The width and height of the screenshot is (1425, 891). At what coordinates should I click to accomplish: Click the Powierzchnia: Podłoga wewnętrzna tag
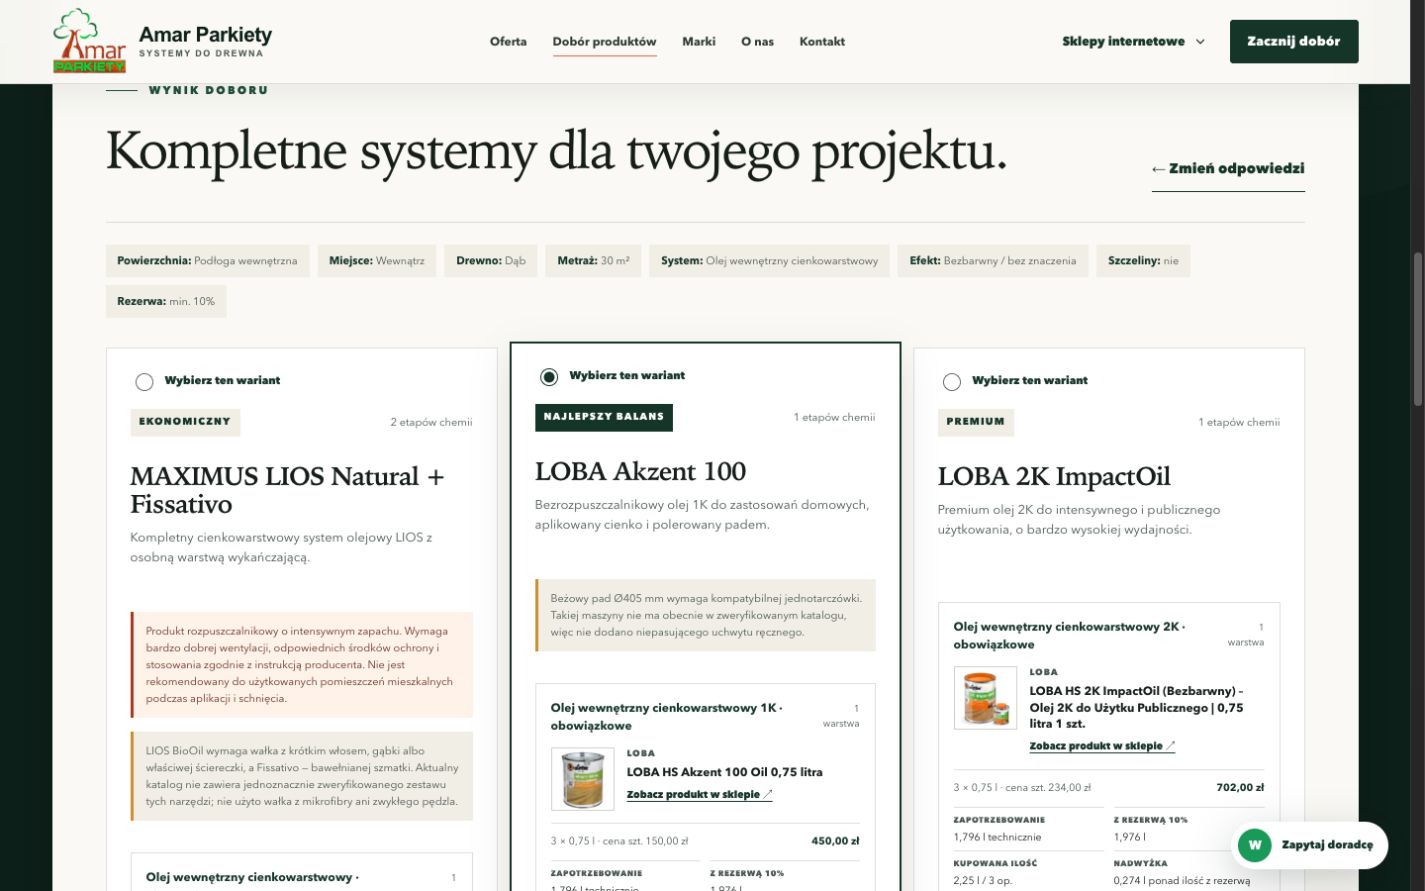click(208, 261)
